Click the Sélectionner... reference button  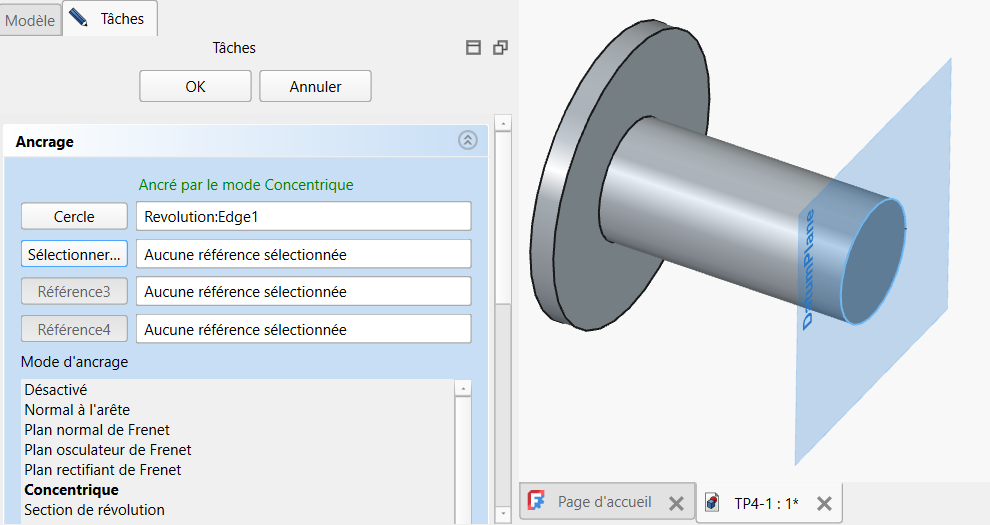(74, 254)
